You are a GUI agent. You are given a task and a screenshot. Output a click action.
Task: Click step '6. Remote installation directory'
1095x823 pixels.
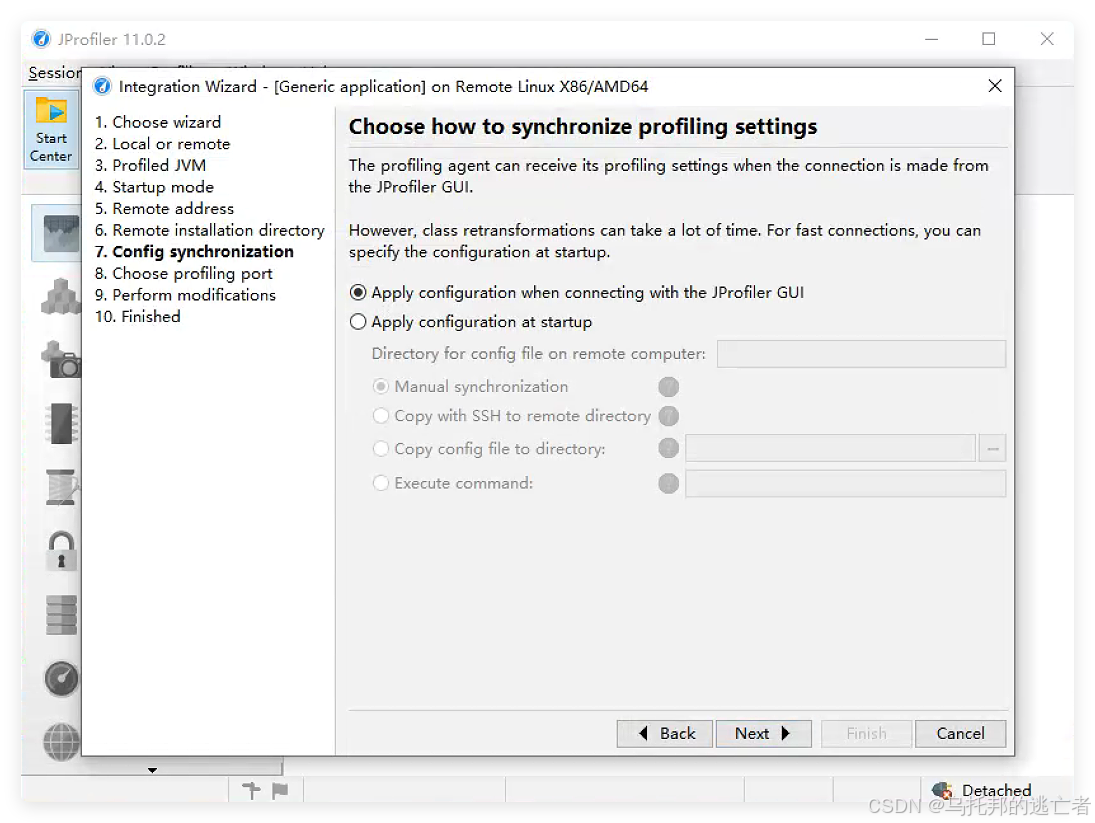(x=210, y=230)
